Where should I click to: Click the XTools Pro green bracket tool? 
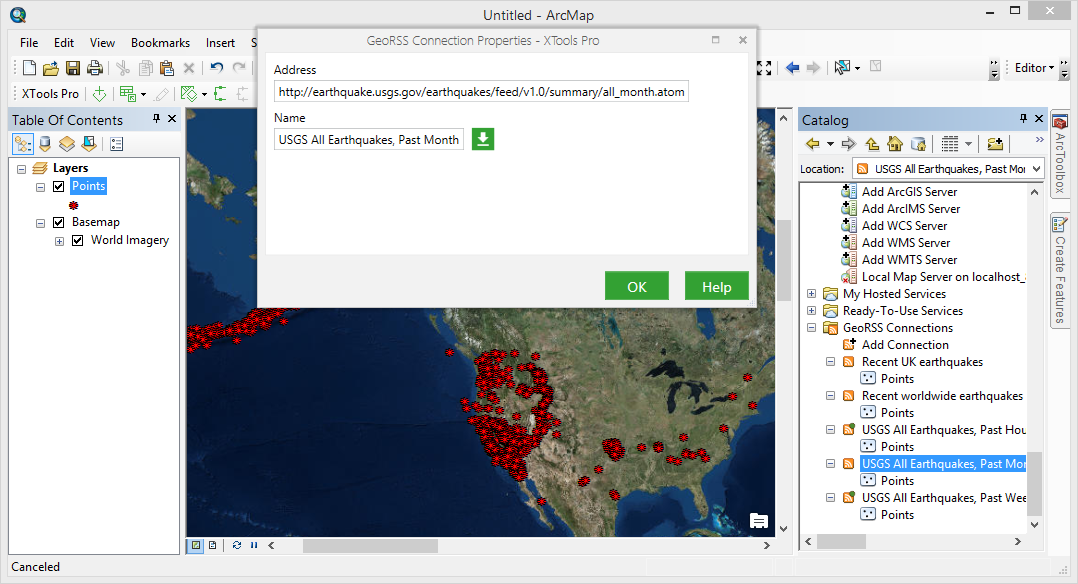coord(220,94)
